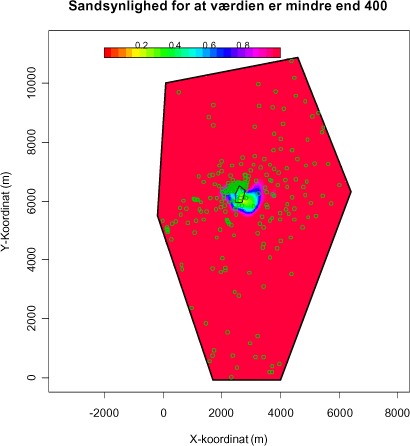Image resolution: width=410 pixels, height=446 pixels.
Task: Click the 4000 tick label on the X axis
Action: [281, 413]
